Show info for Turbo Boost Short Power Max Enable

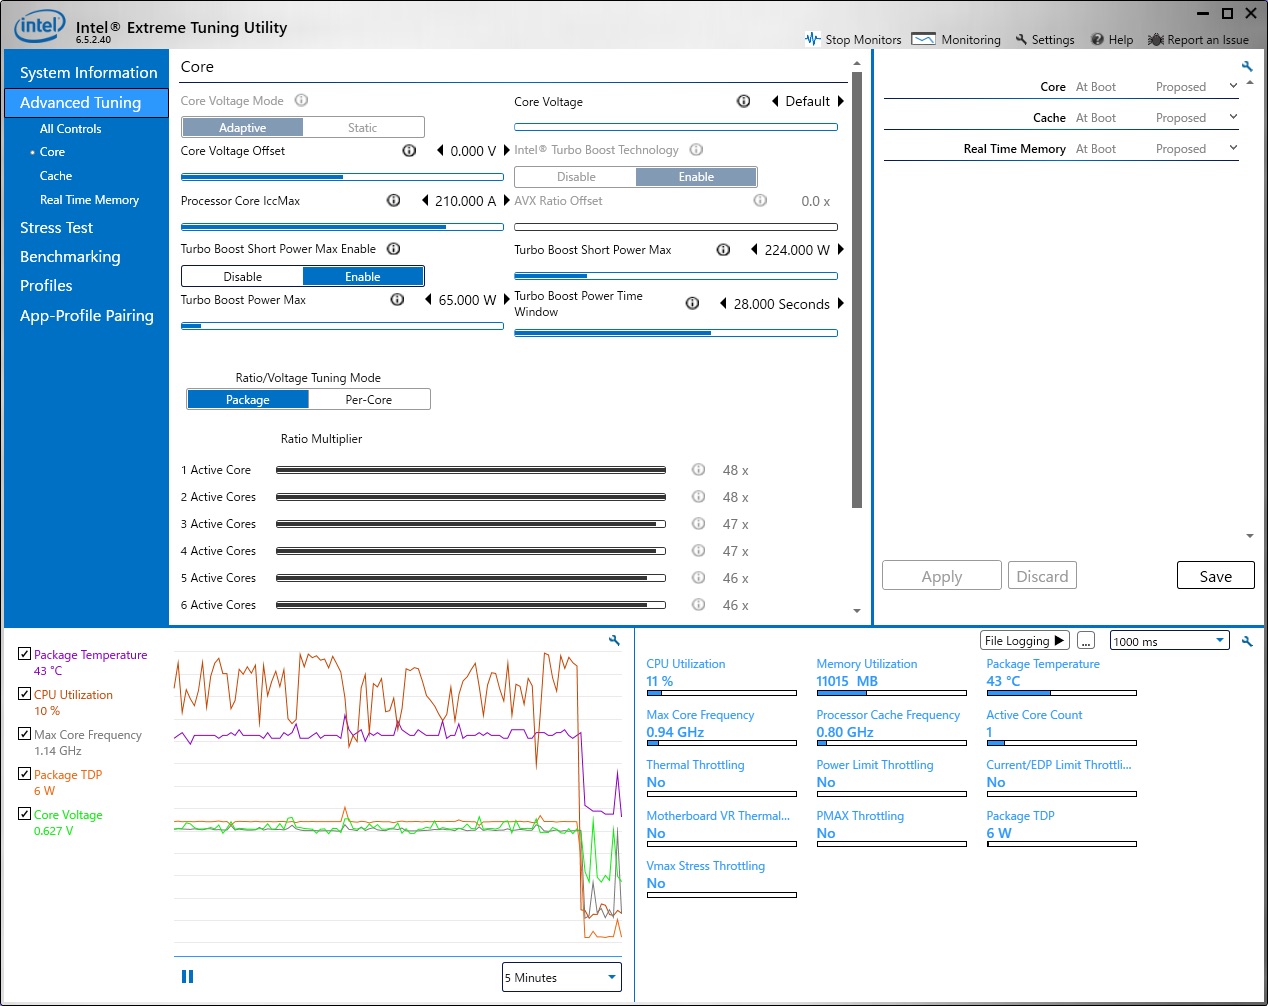point(393,248)
